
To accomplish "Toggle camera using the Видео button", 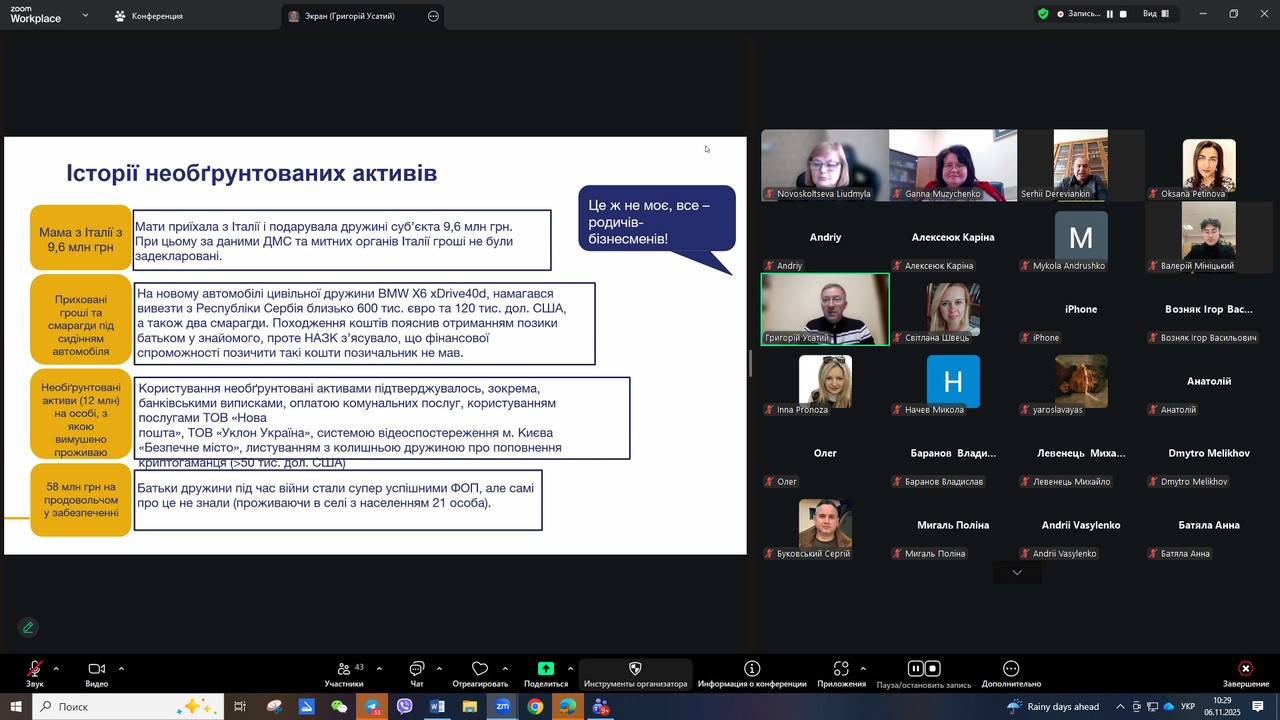I will [96, 669].
